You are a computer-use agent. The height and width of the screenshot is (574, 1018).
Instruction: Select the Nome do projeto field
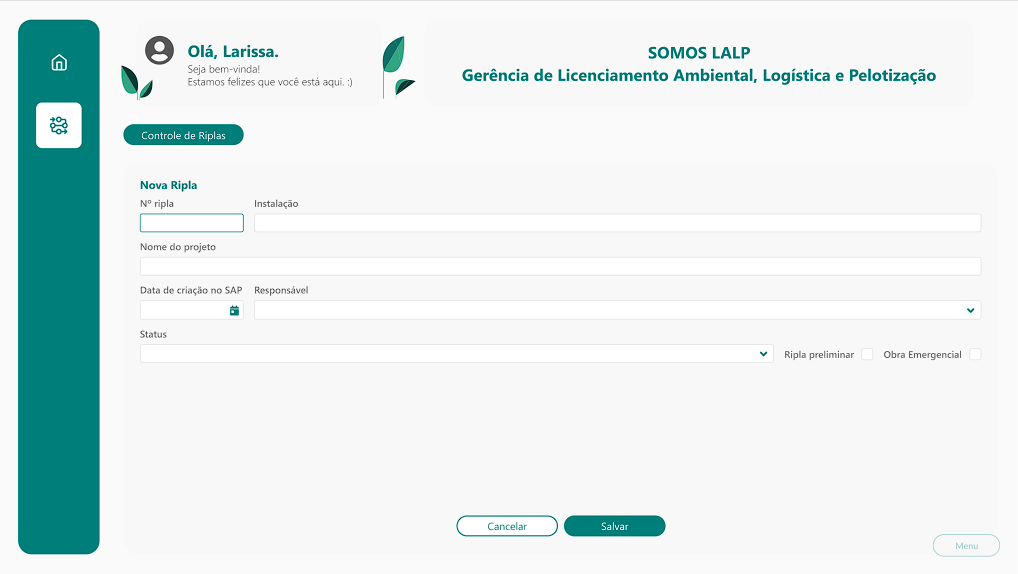coord(560,266)
